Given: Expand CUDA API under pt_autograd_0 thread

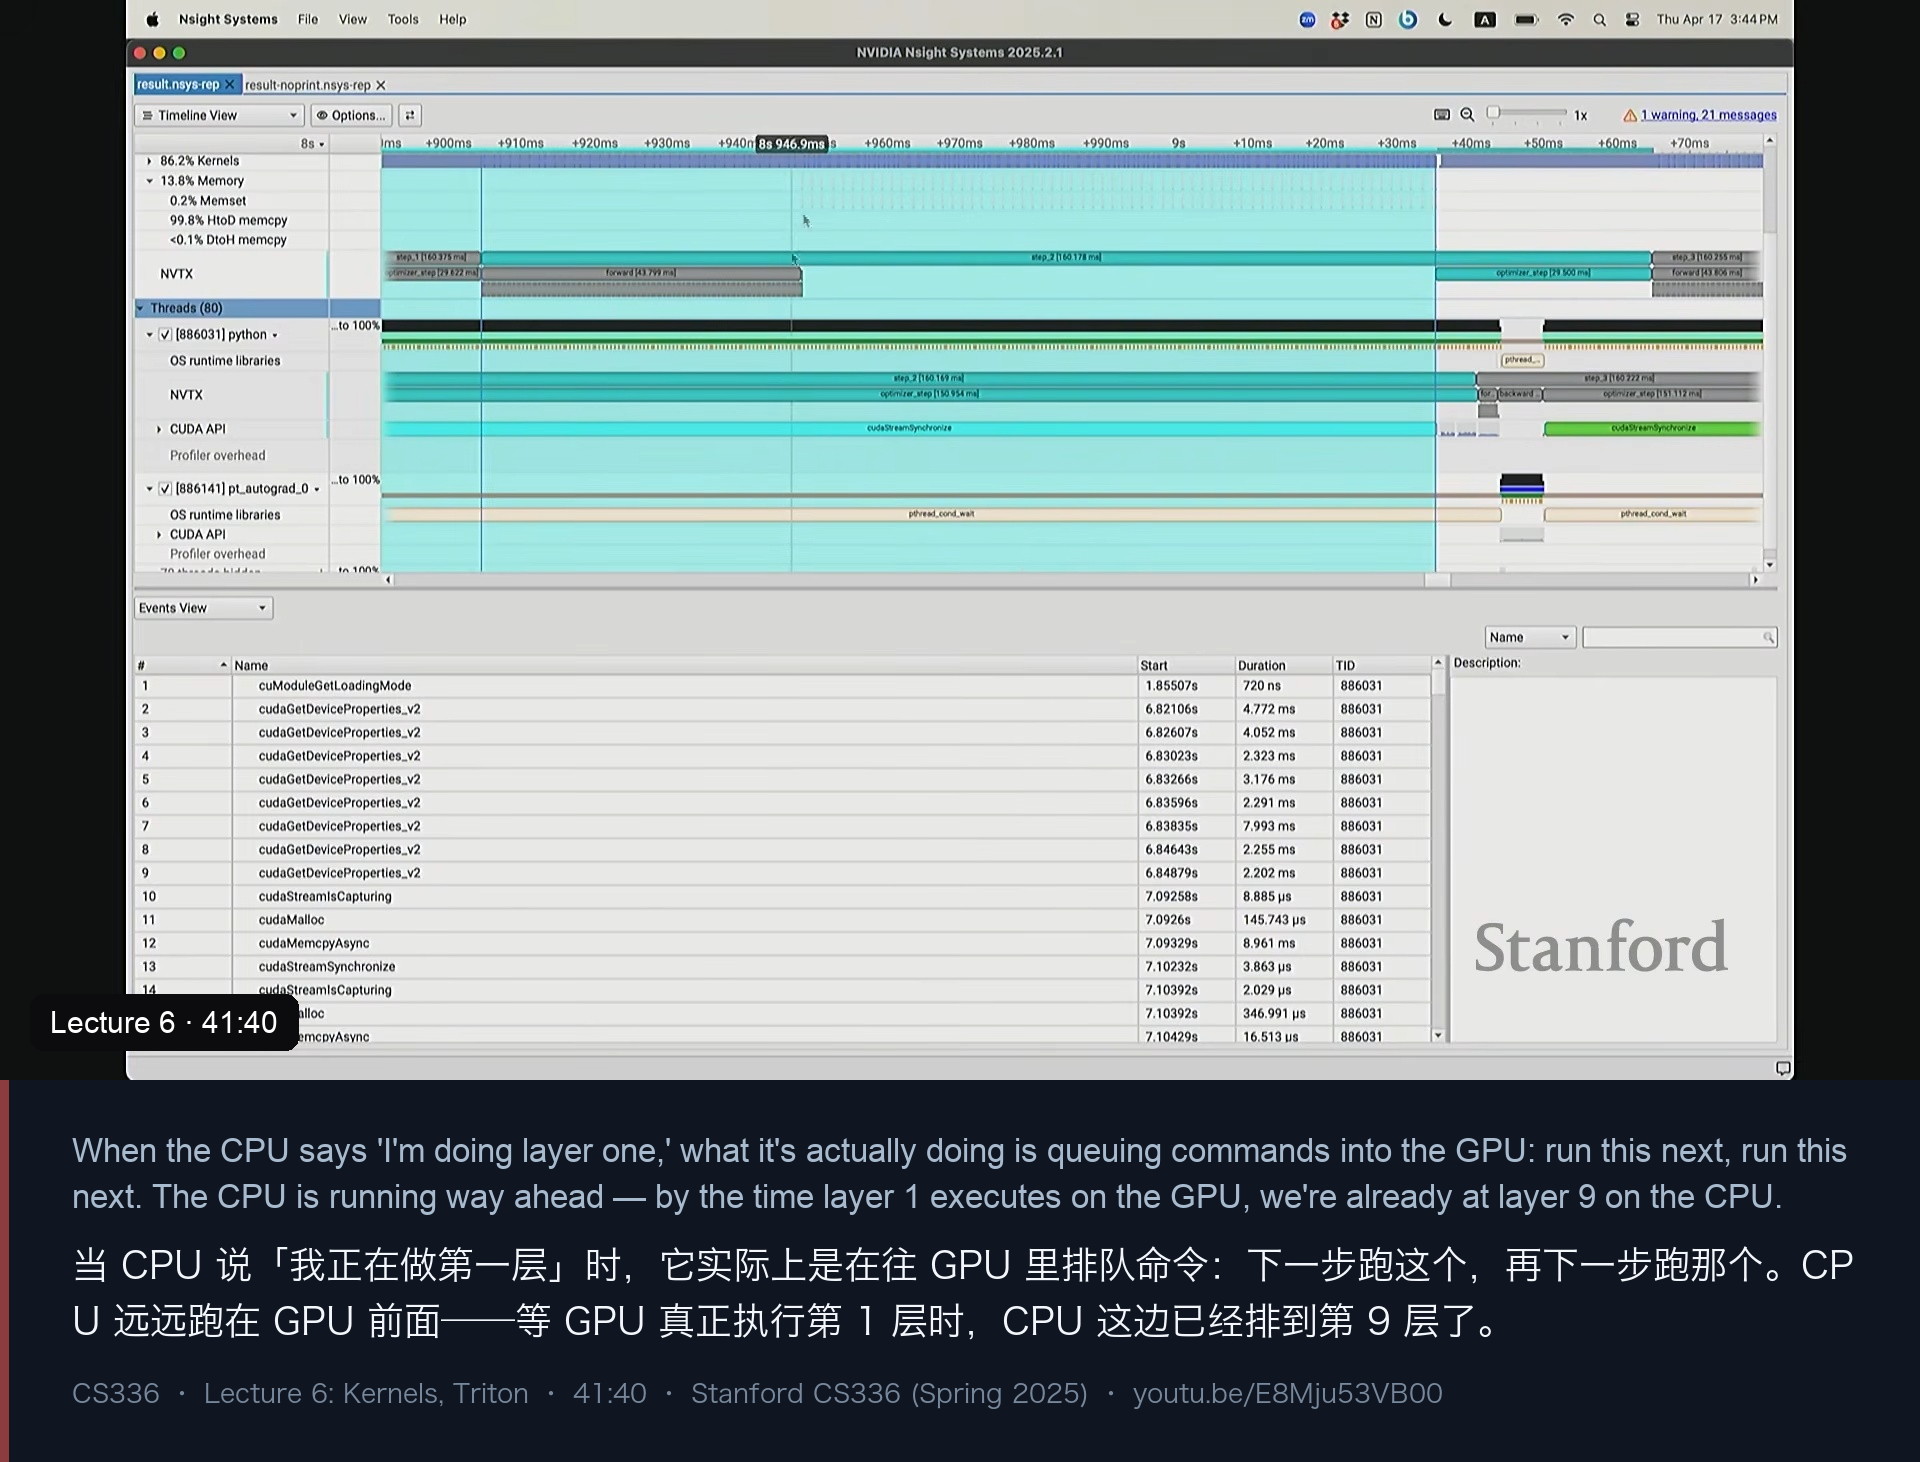Looking at the screenshot, I should point(159,534).
